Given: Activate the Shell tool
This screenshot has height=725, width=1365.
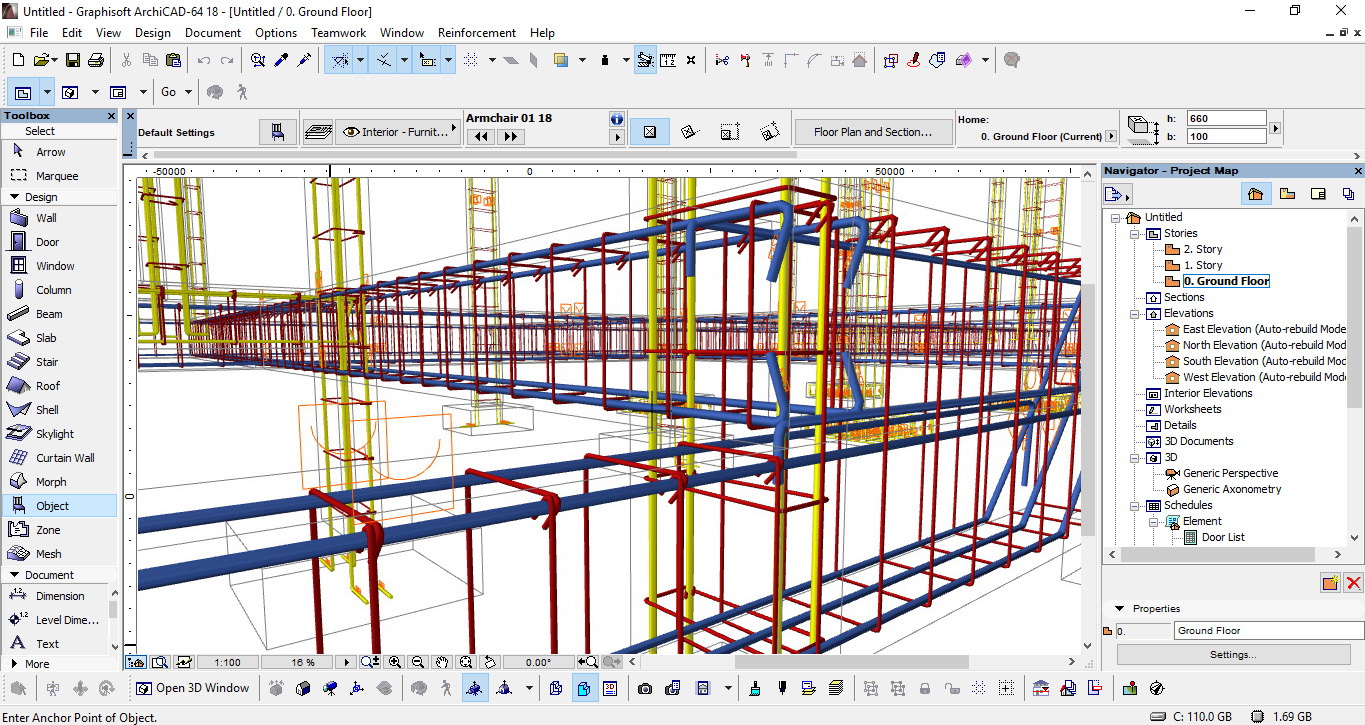Looking at the screenshot, I should coord(59,410).
